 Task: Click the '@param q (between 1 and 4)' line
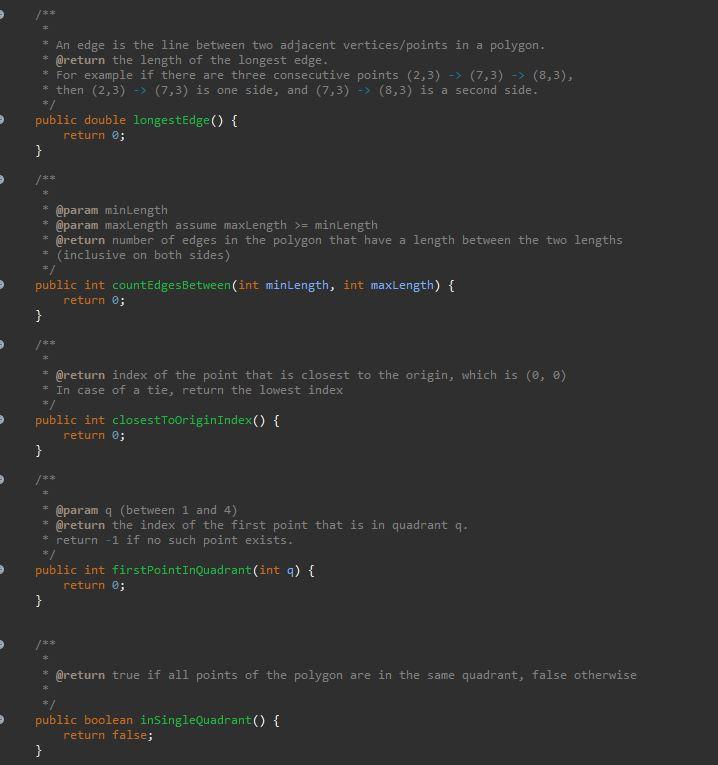point(147,510)
